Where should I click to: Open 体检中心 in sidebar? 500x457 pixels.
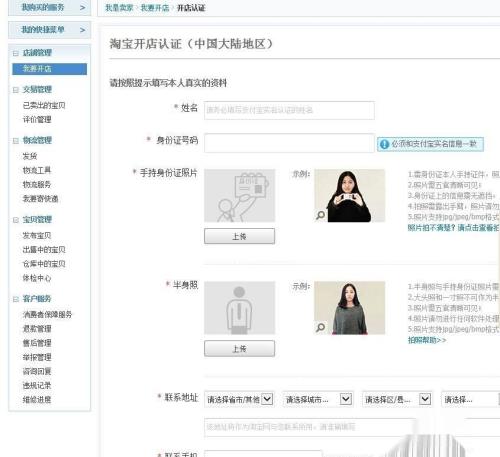pyautogui.click(x=37, y=278)
